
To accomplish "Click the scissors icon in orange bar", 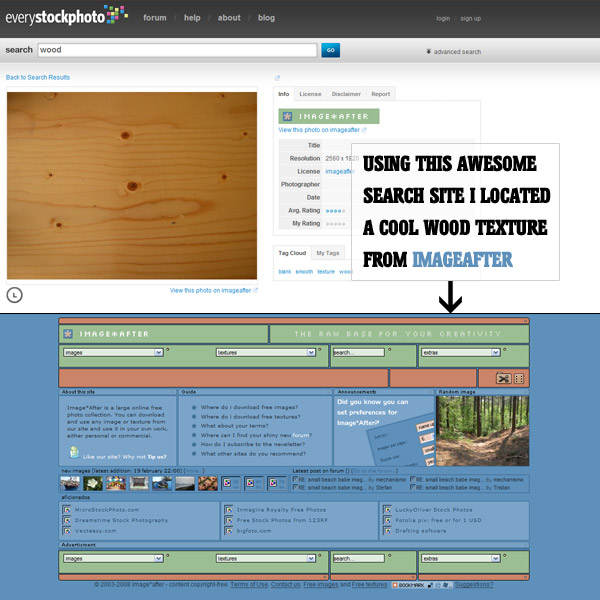I will pyautogui.click(x=502, y=378).
